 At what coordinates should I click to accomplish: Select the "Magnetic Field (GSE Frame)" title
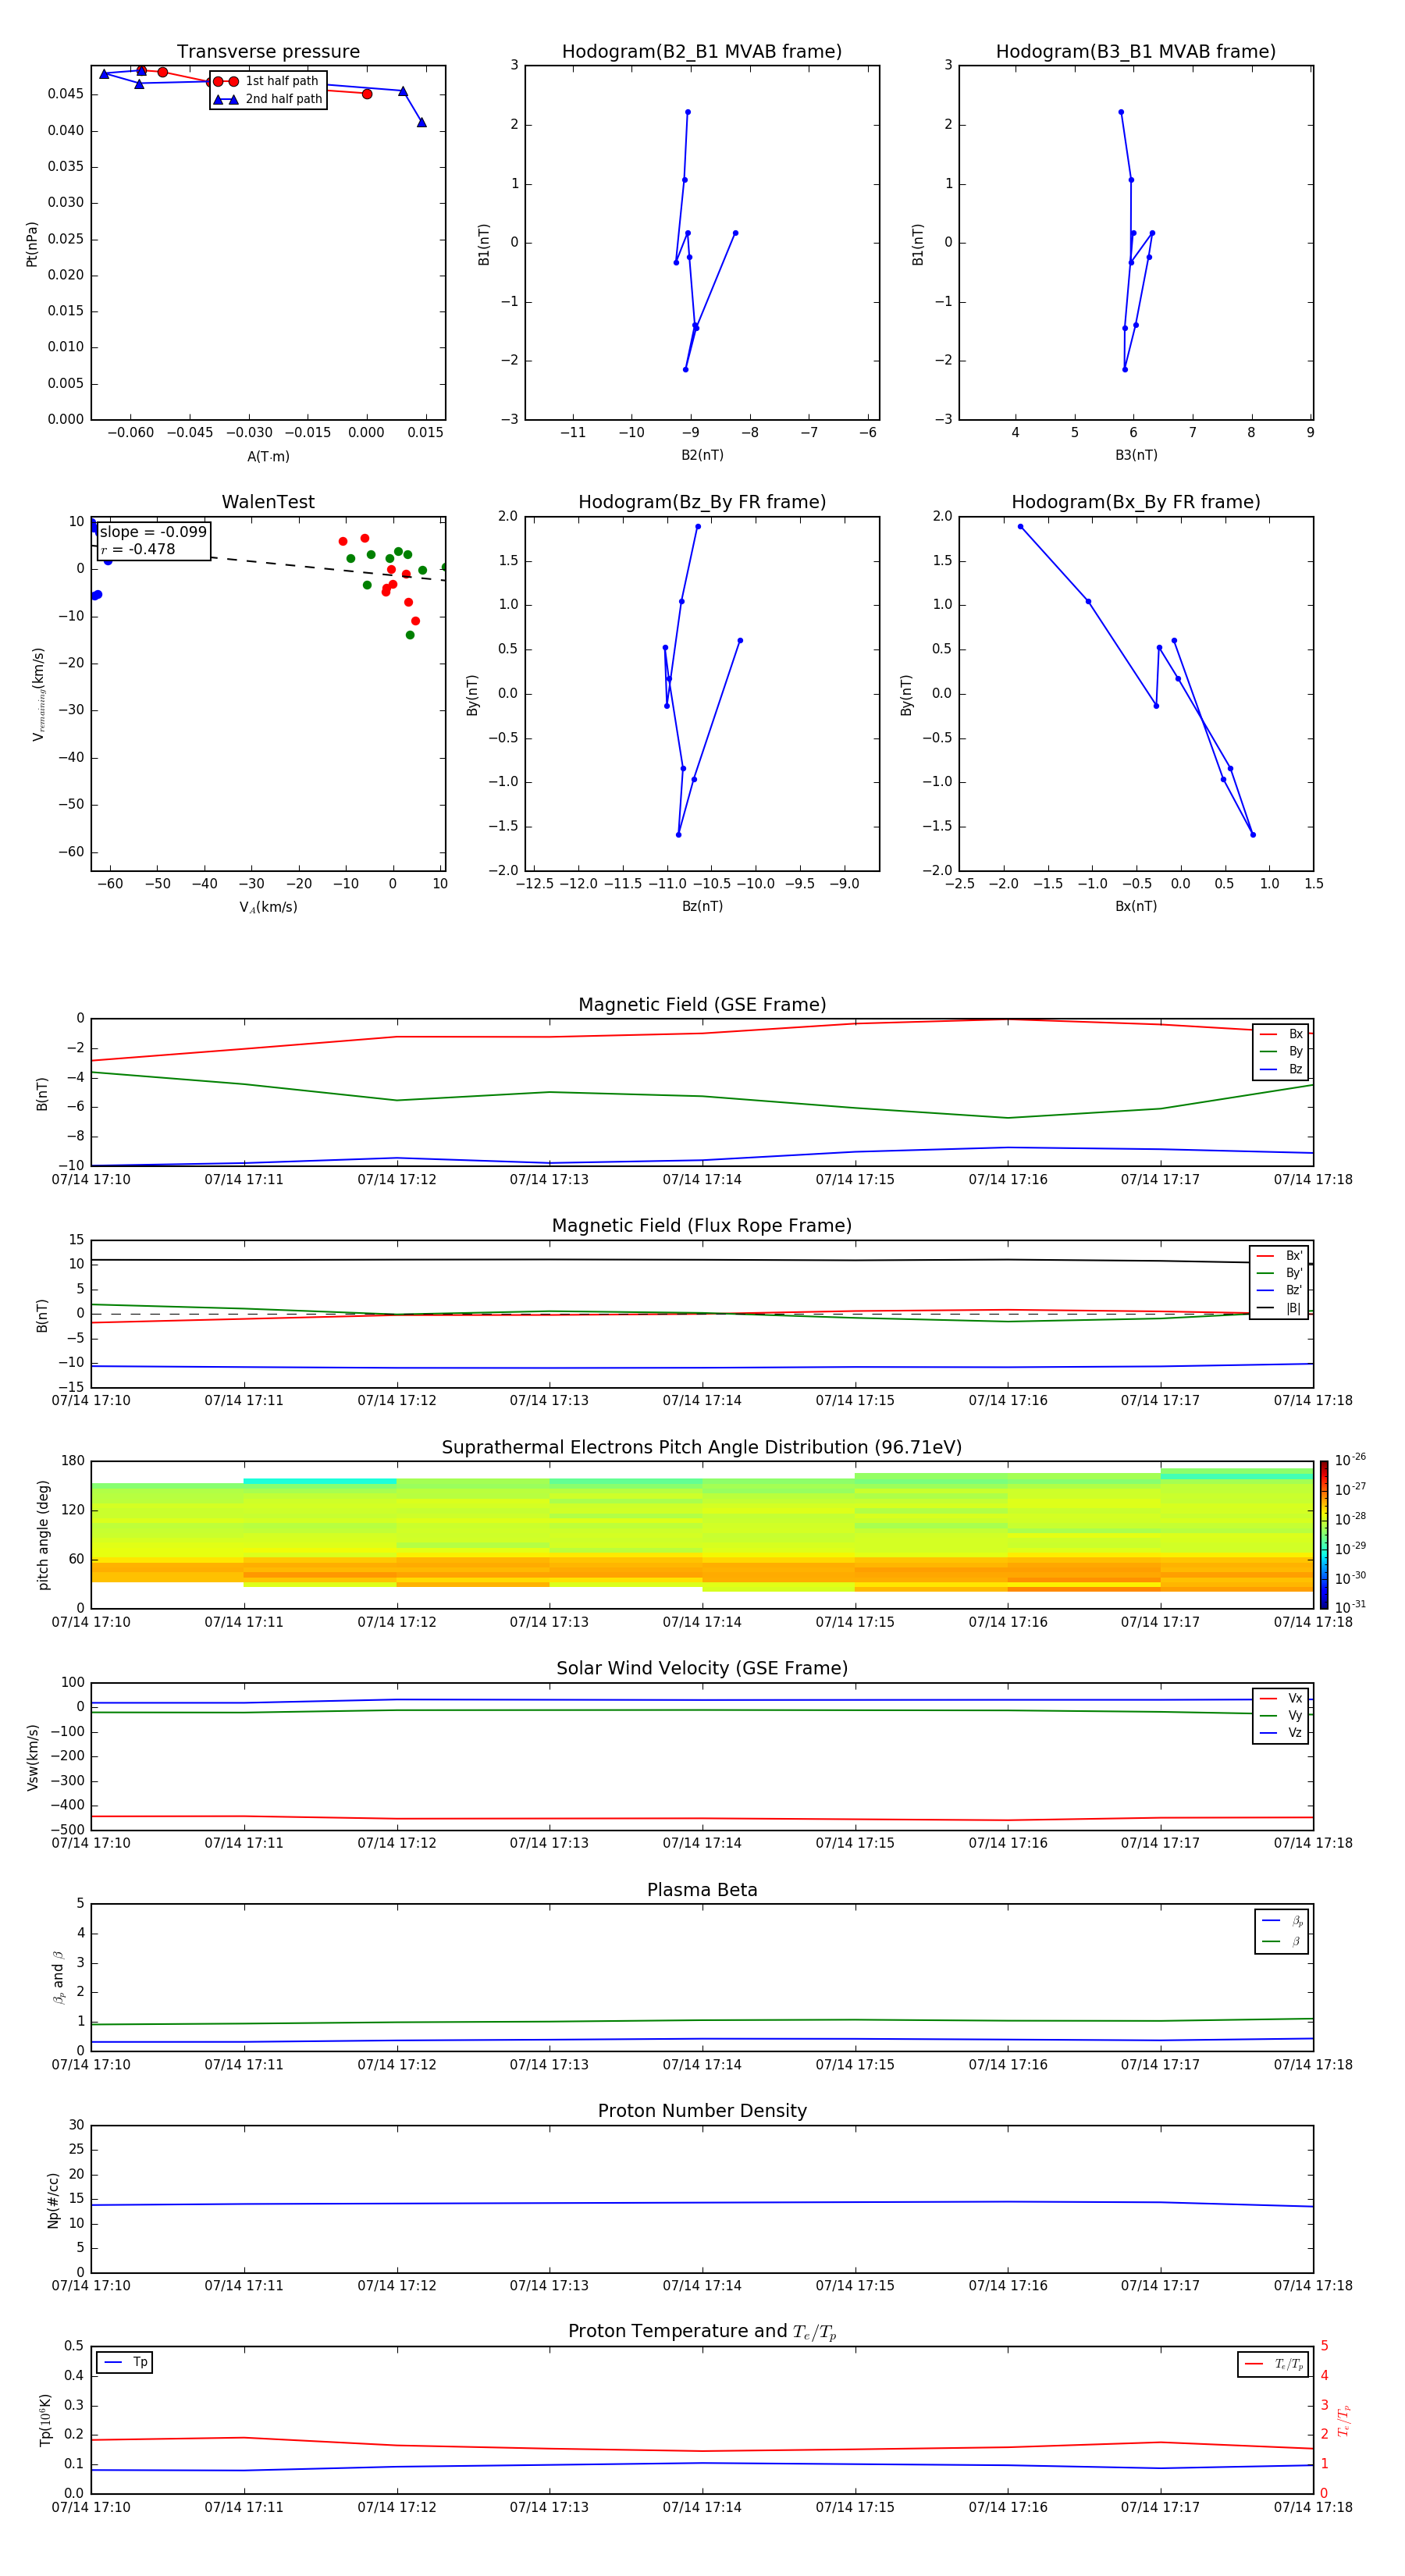point(702,1004)
